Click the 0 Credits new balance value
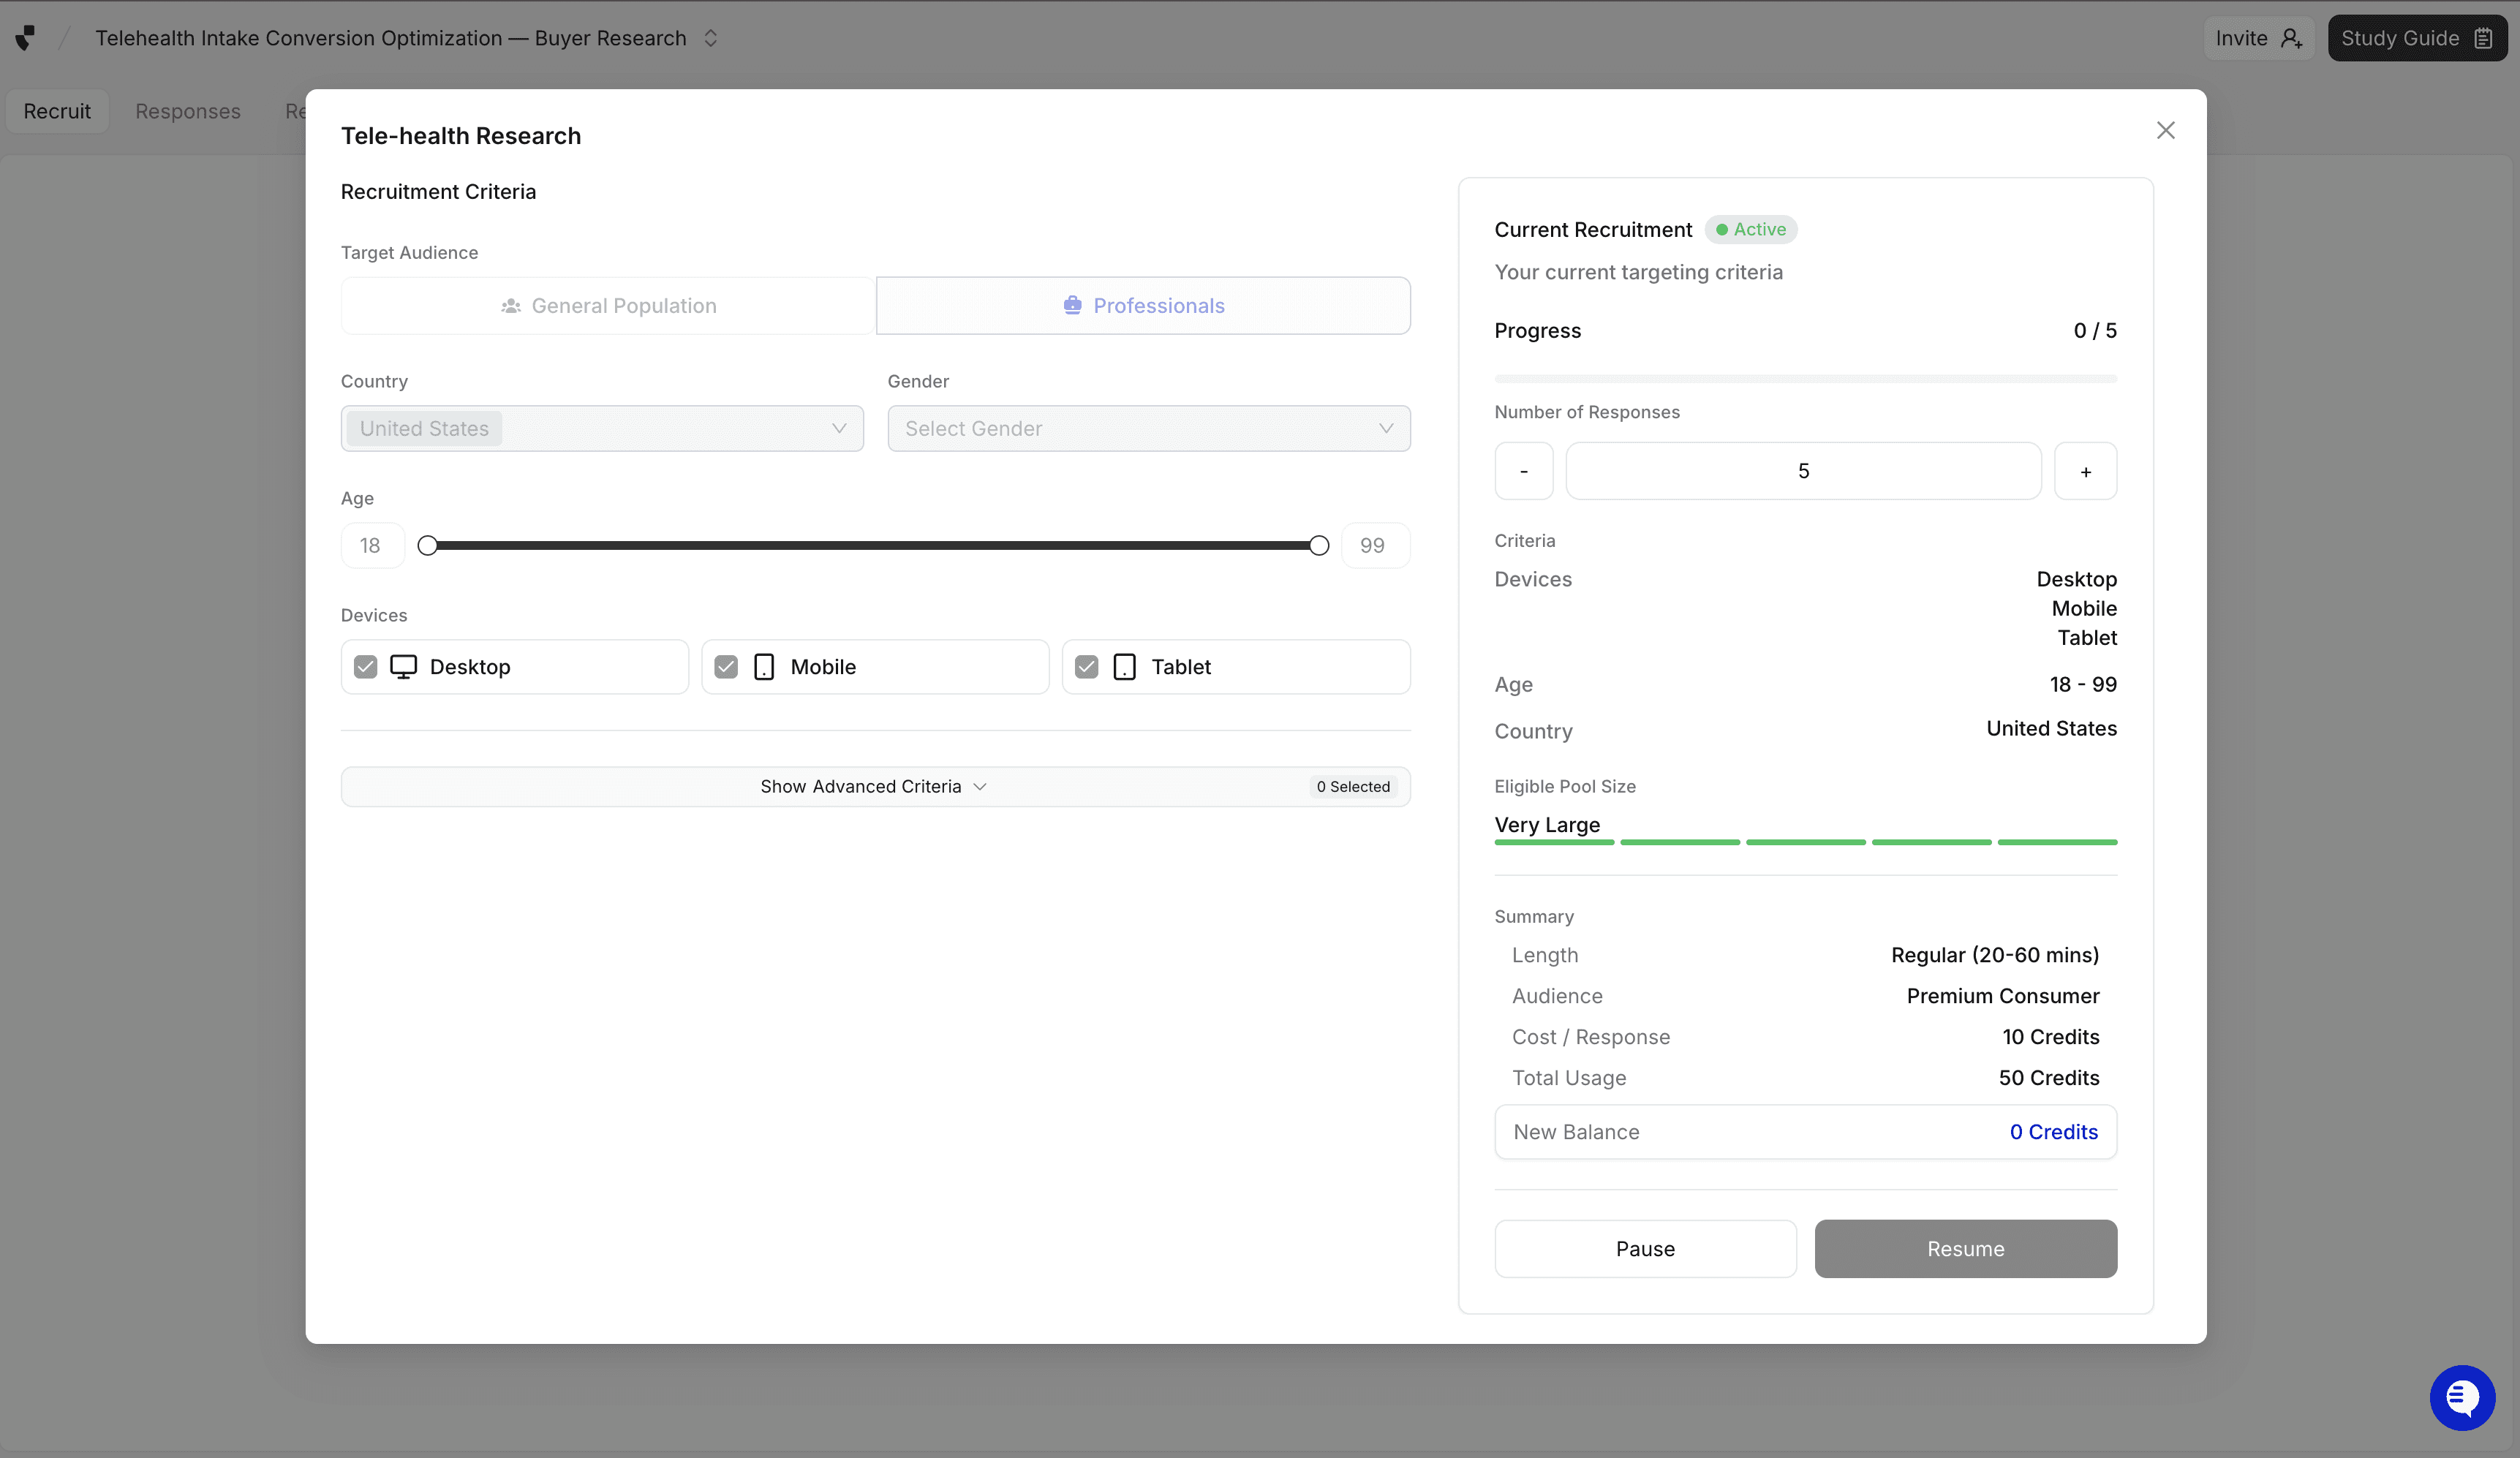Image resolution: width=2520 pixels, height=1458 pixels. [2053, 1132]
